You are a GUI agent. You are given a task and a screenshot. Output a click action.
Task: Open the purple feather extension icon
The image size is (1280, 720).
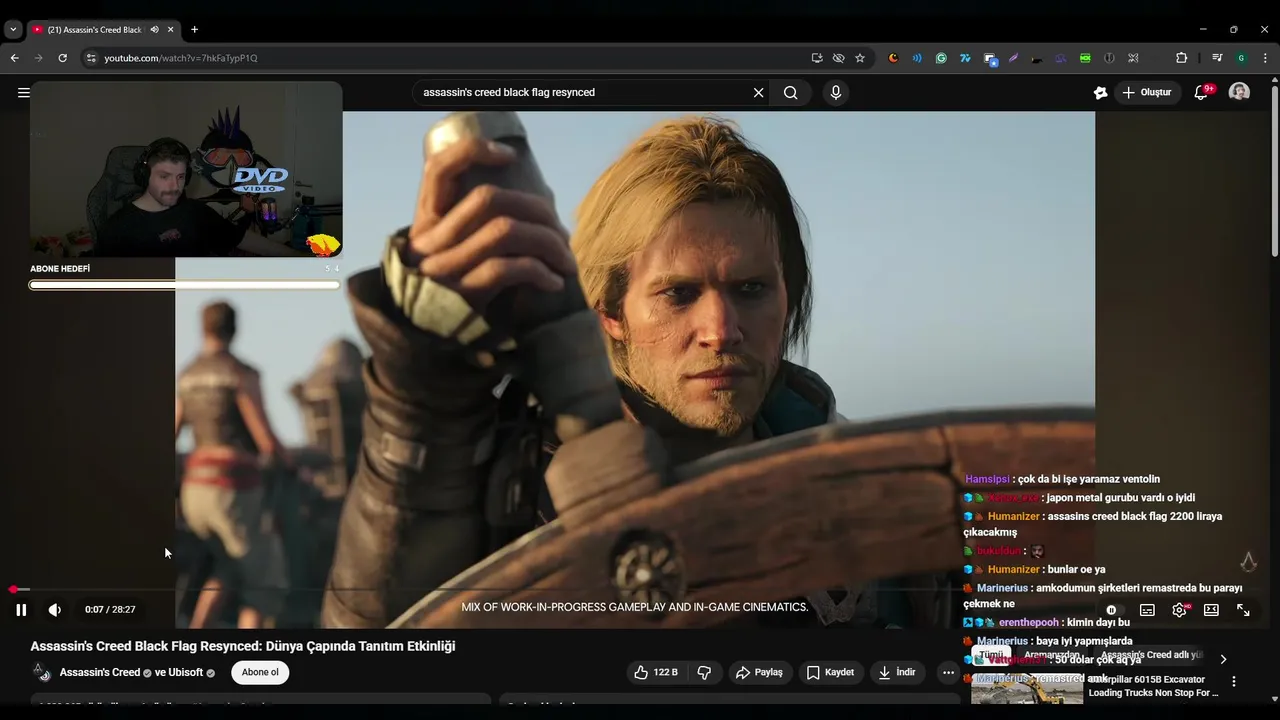(1013, 58)
